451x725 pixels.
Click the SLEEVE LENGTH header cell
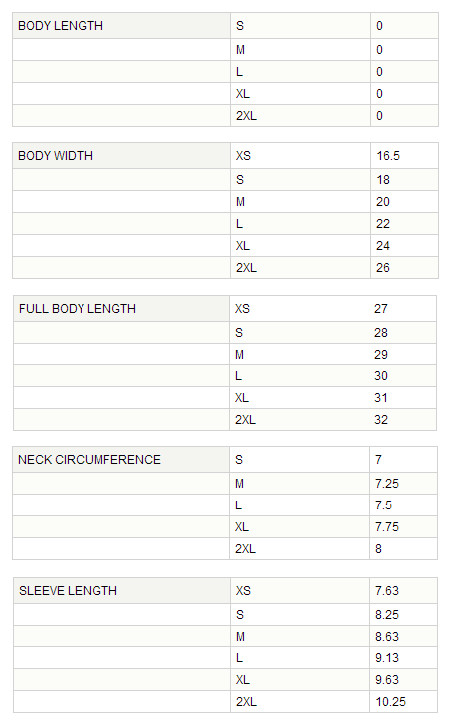point(122,590)
